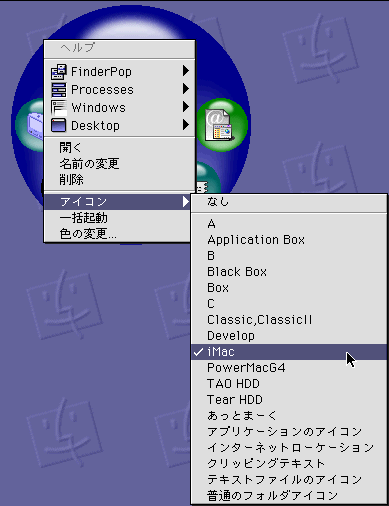389x506 pixels.
Task: Select テキストファイルのアイコン option
Action: coord(289,480)
